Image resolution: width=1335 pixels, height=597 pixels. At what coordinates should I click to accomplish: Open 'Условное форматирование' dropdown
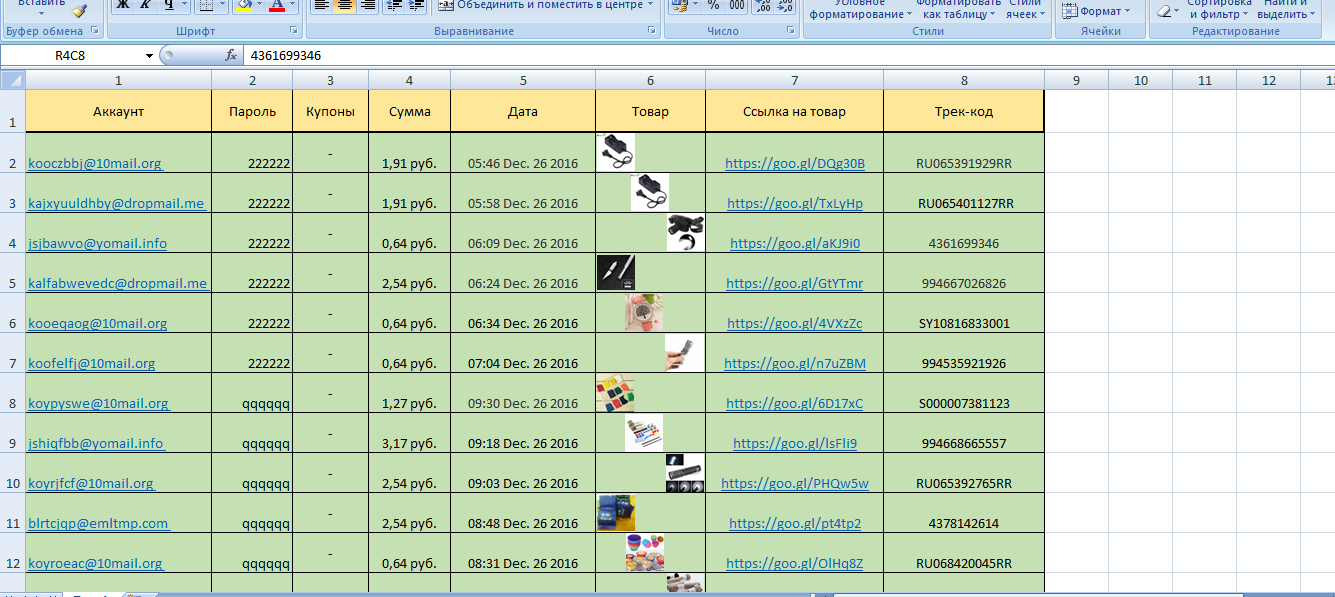(860, 10)
